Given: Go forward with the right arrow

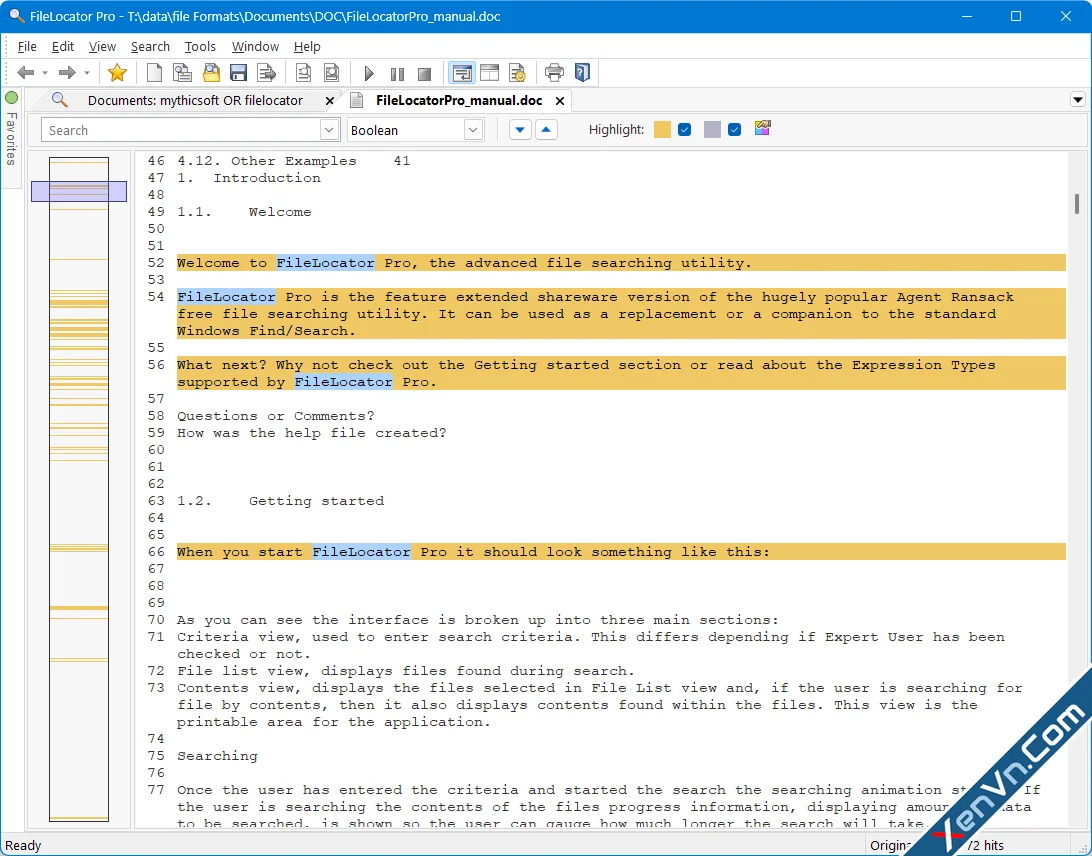Looking at the screenshot, I should pyautogui.click(x=67, y=72).
